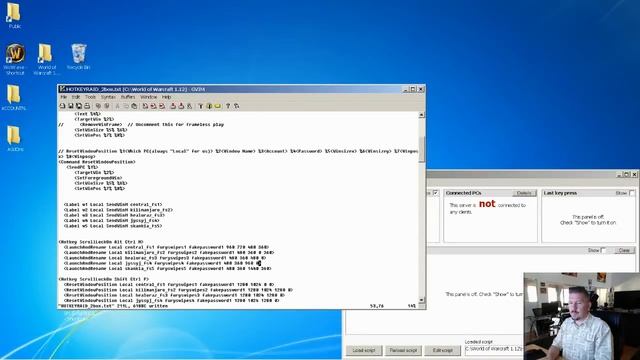
Task: Click the Find Next icon in GVIM toolbar
Action: point(153,106)
